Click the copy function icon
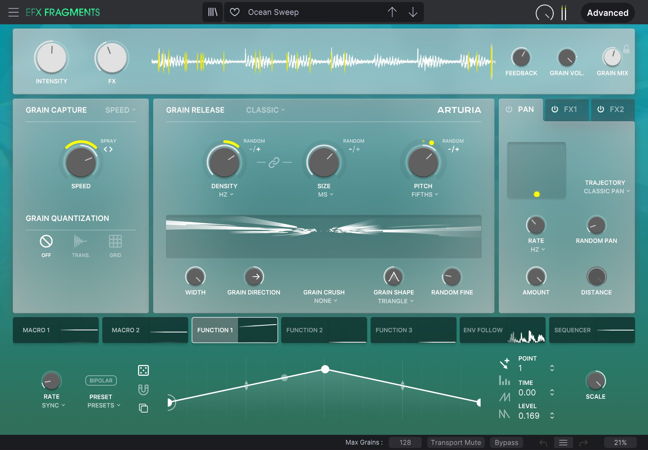The image size is (648, 450). pyautogui.click(x=144, y=407)
